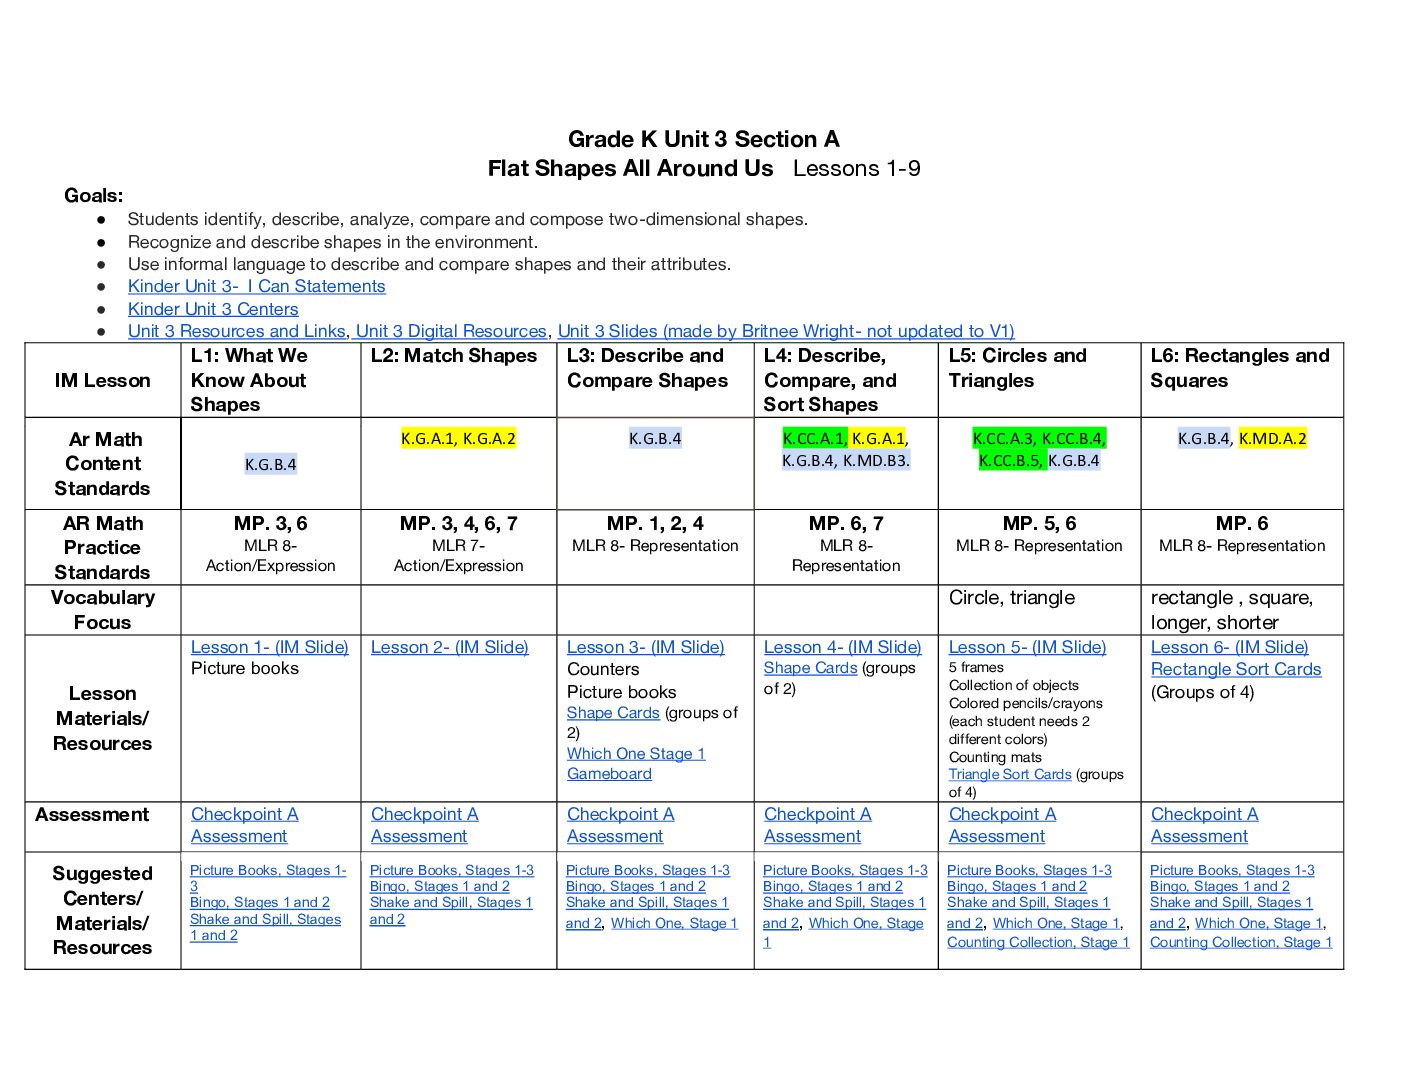Open Which One, Stage 1 in L3 column

coord(674,923)
